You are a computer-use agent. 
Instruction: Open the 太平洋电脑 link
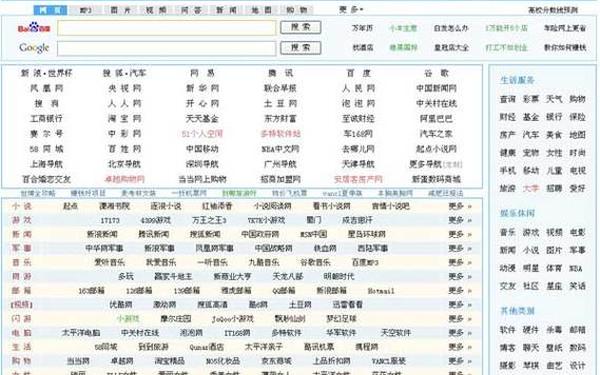[81, 333]
